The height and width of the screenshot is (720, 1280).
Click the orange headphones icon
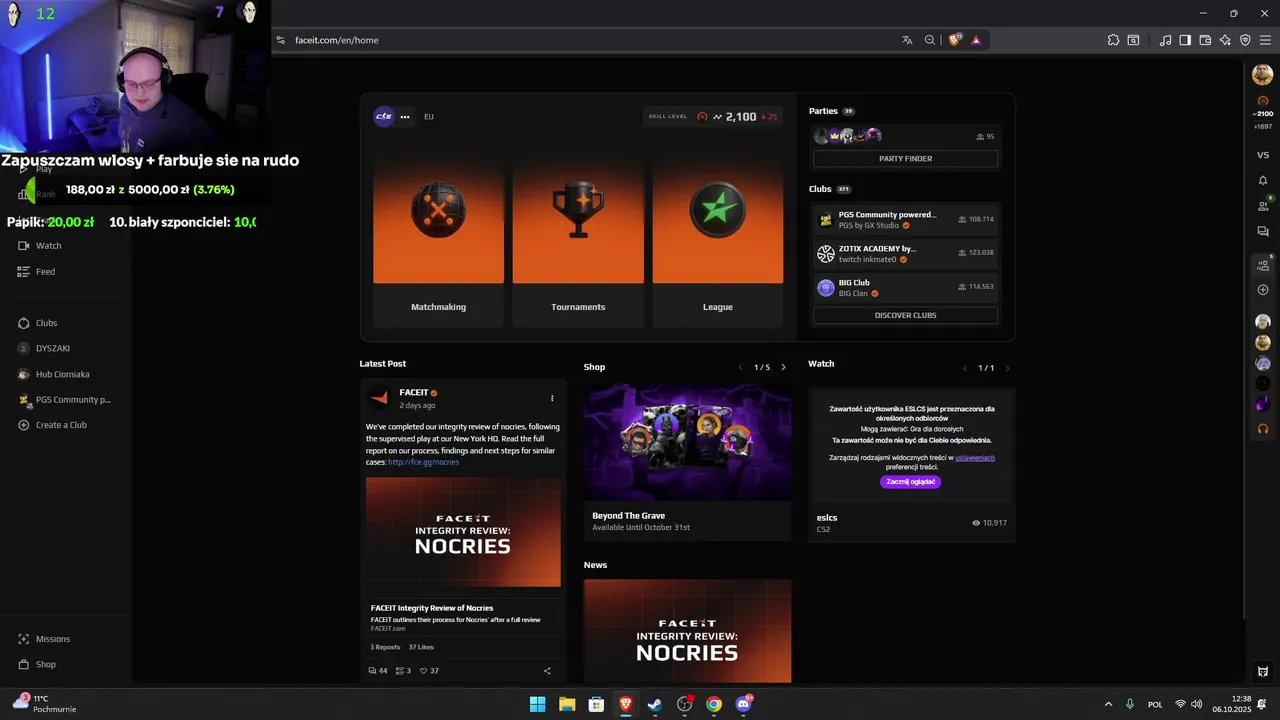pos(1263,428)
